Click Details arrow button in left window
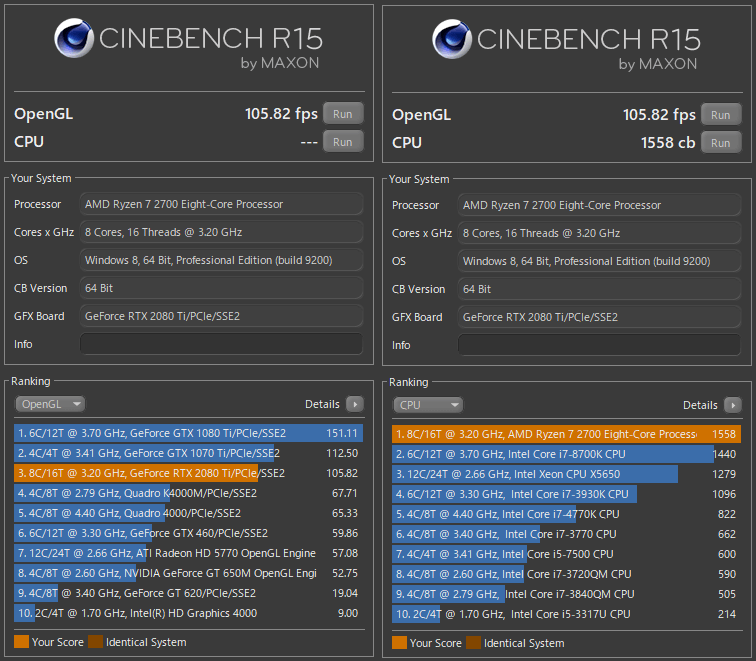This screenshot has height=661, width=756. [x=355, y=404]
